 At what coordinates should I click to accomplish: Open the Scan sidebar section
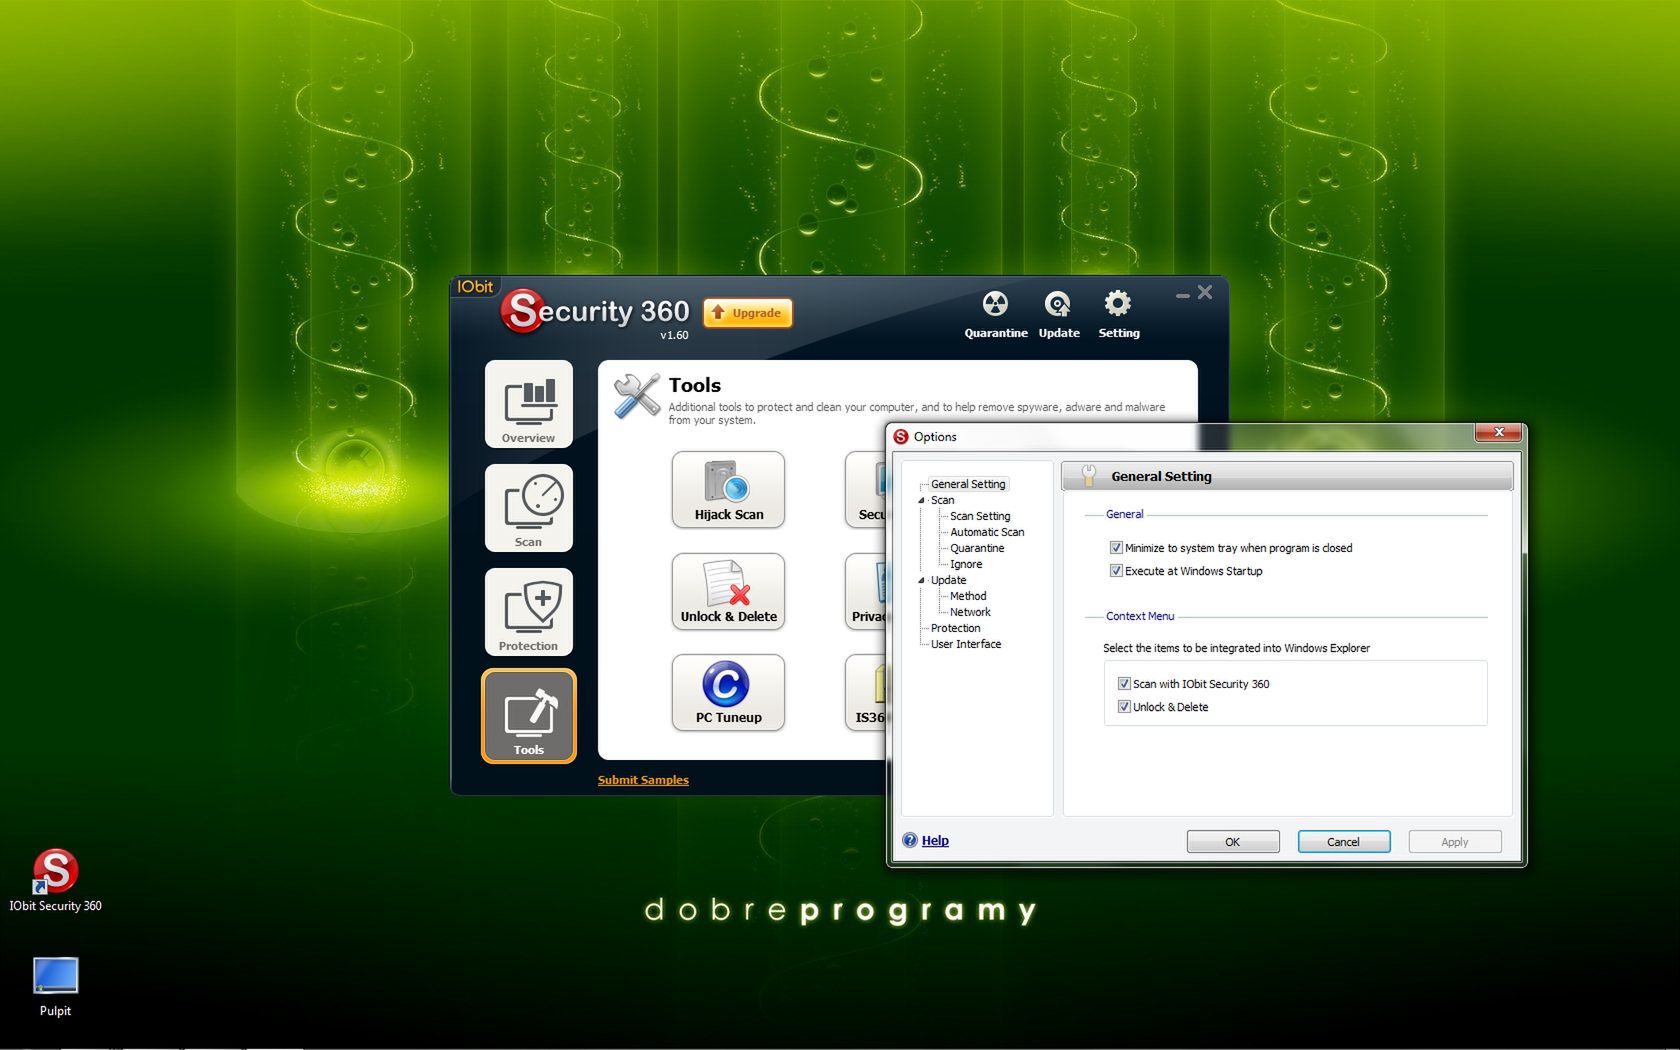pos(529,508)
